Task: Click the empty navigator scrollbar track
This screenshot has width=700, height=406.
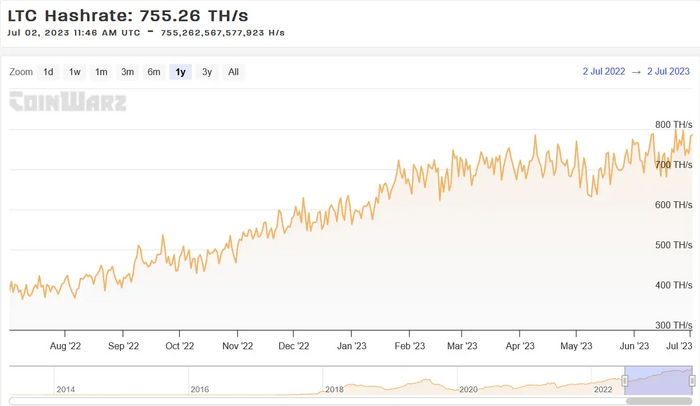Action: (x=300, y=401)
